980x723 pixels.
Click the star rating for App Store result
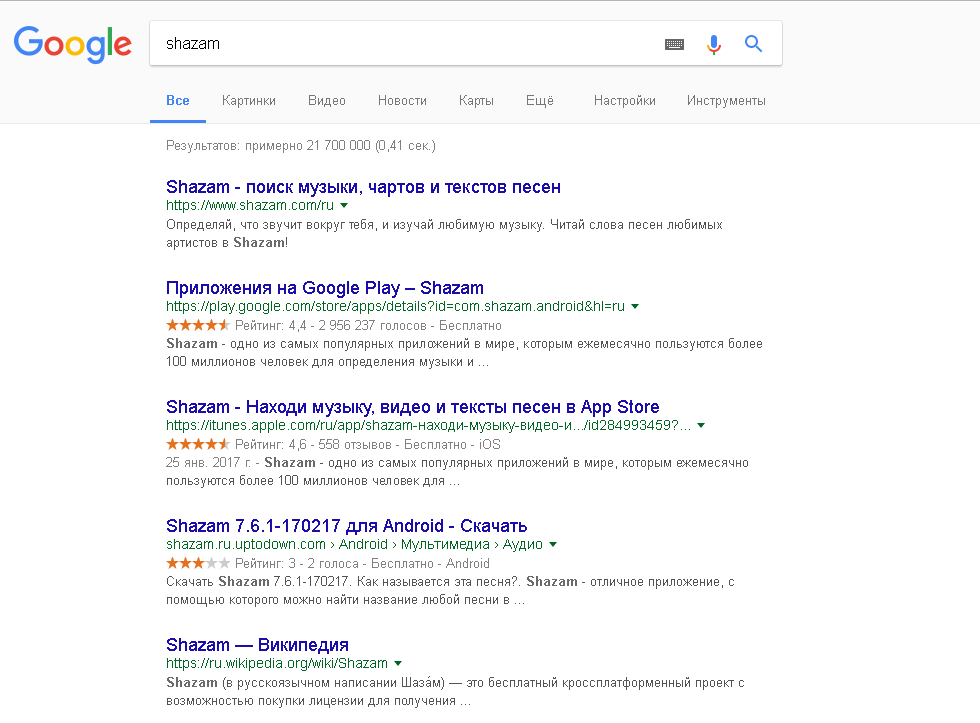coord(198,444)
